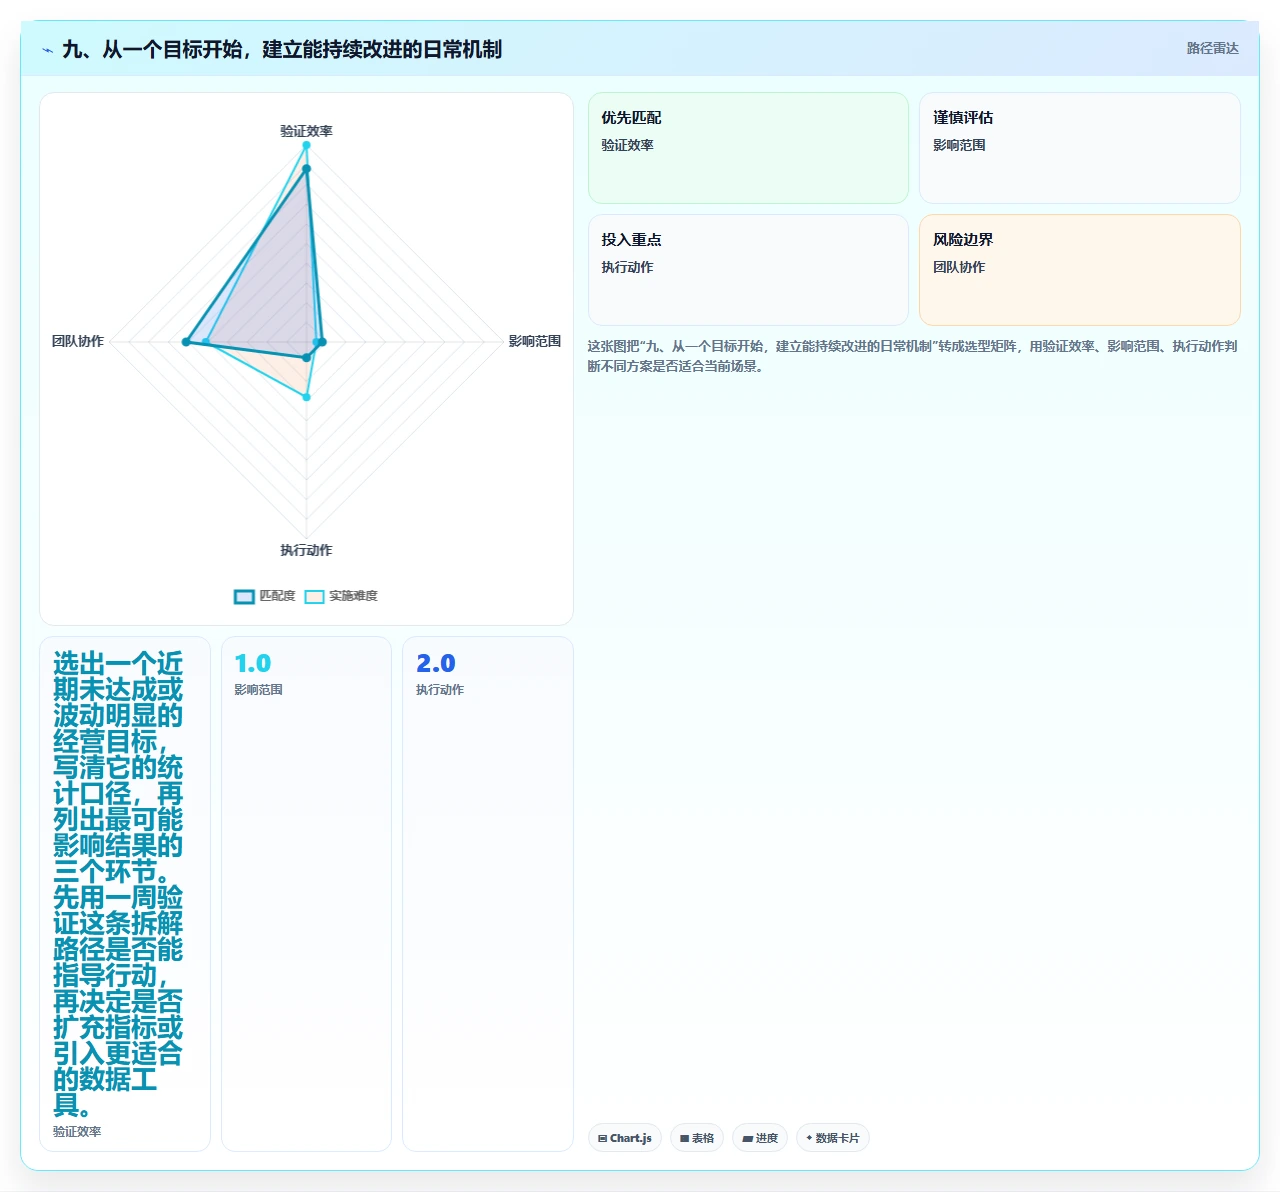1280x1192 pixels.
Task: Click the large teal text starting 选出一个近期未达成
Action: pos(118,884)
